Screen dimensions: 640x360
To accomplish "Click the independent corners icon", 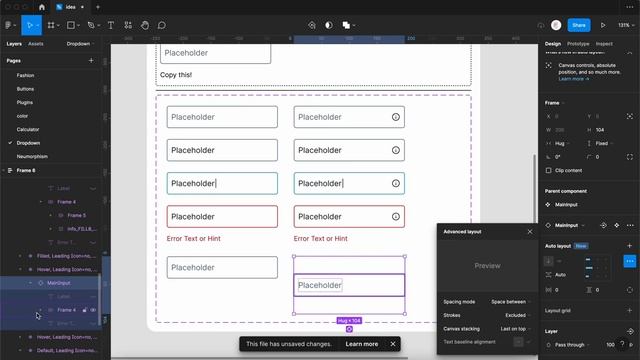I will (630, 157).
